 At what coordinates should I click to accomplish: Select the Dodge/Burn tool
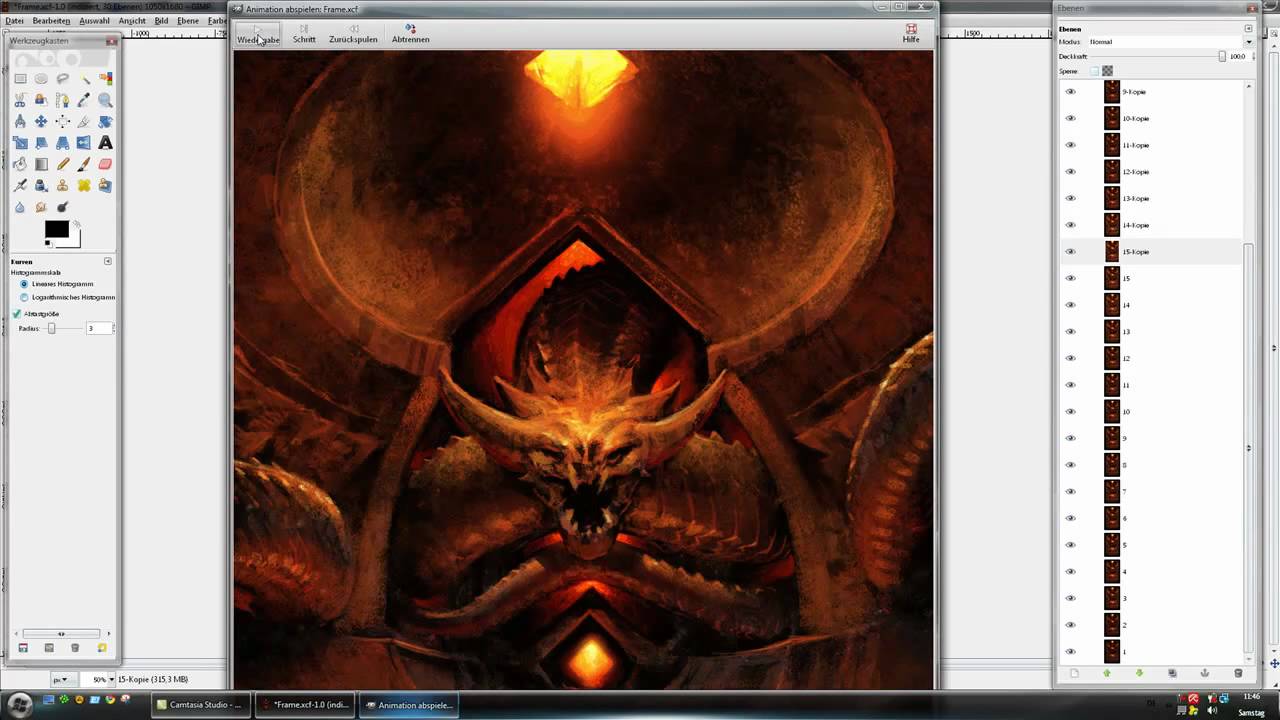pyautogui.click(x=62, y=207)
